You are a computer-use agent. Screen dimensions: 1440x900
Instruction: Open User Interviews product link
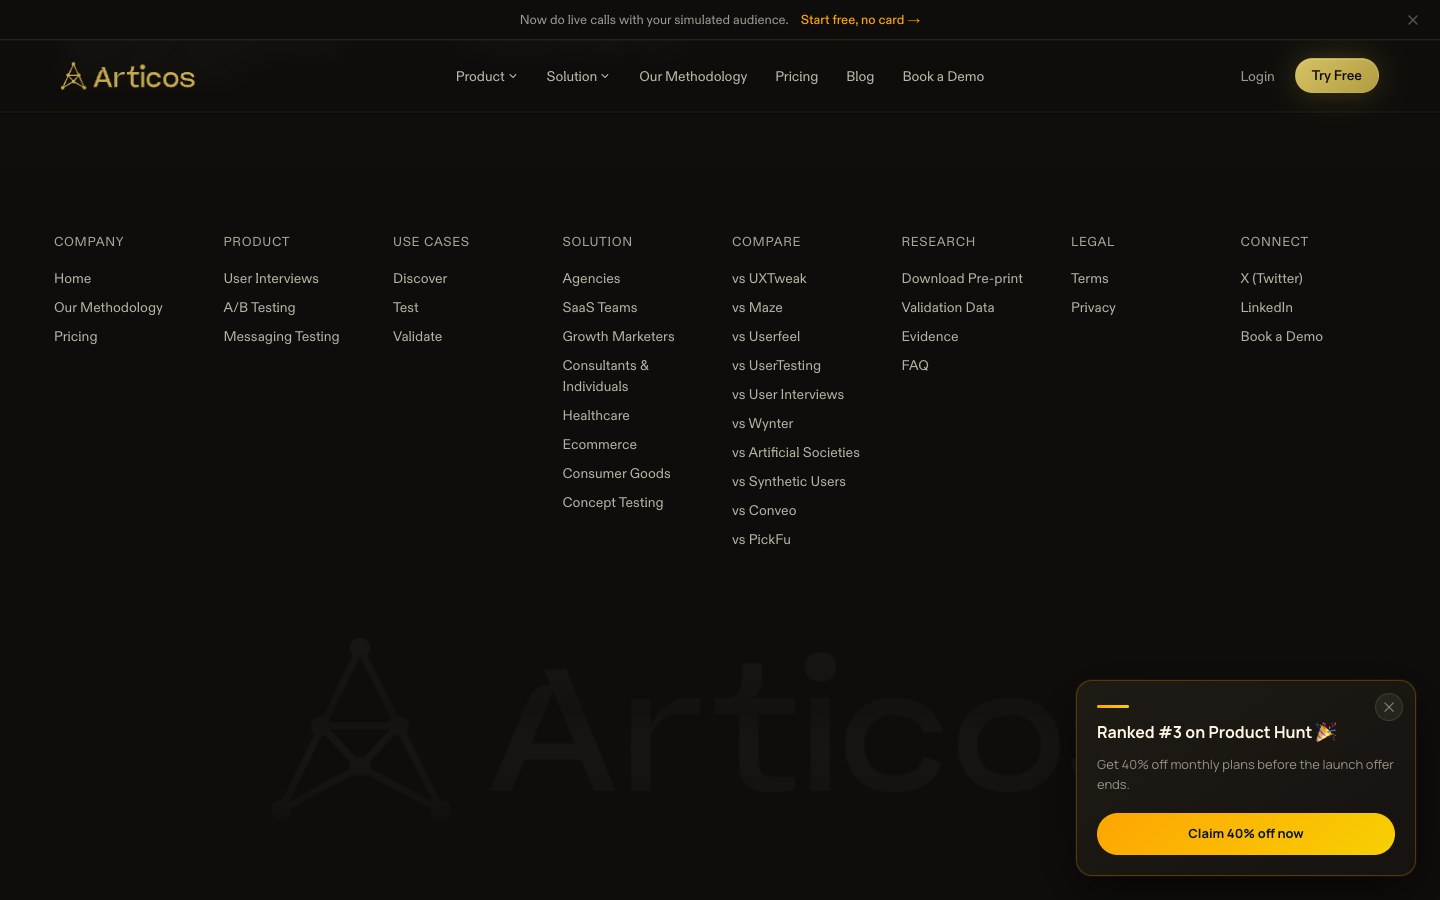tap(271, 278)
